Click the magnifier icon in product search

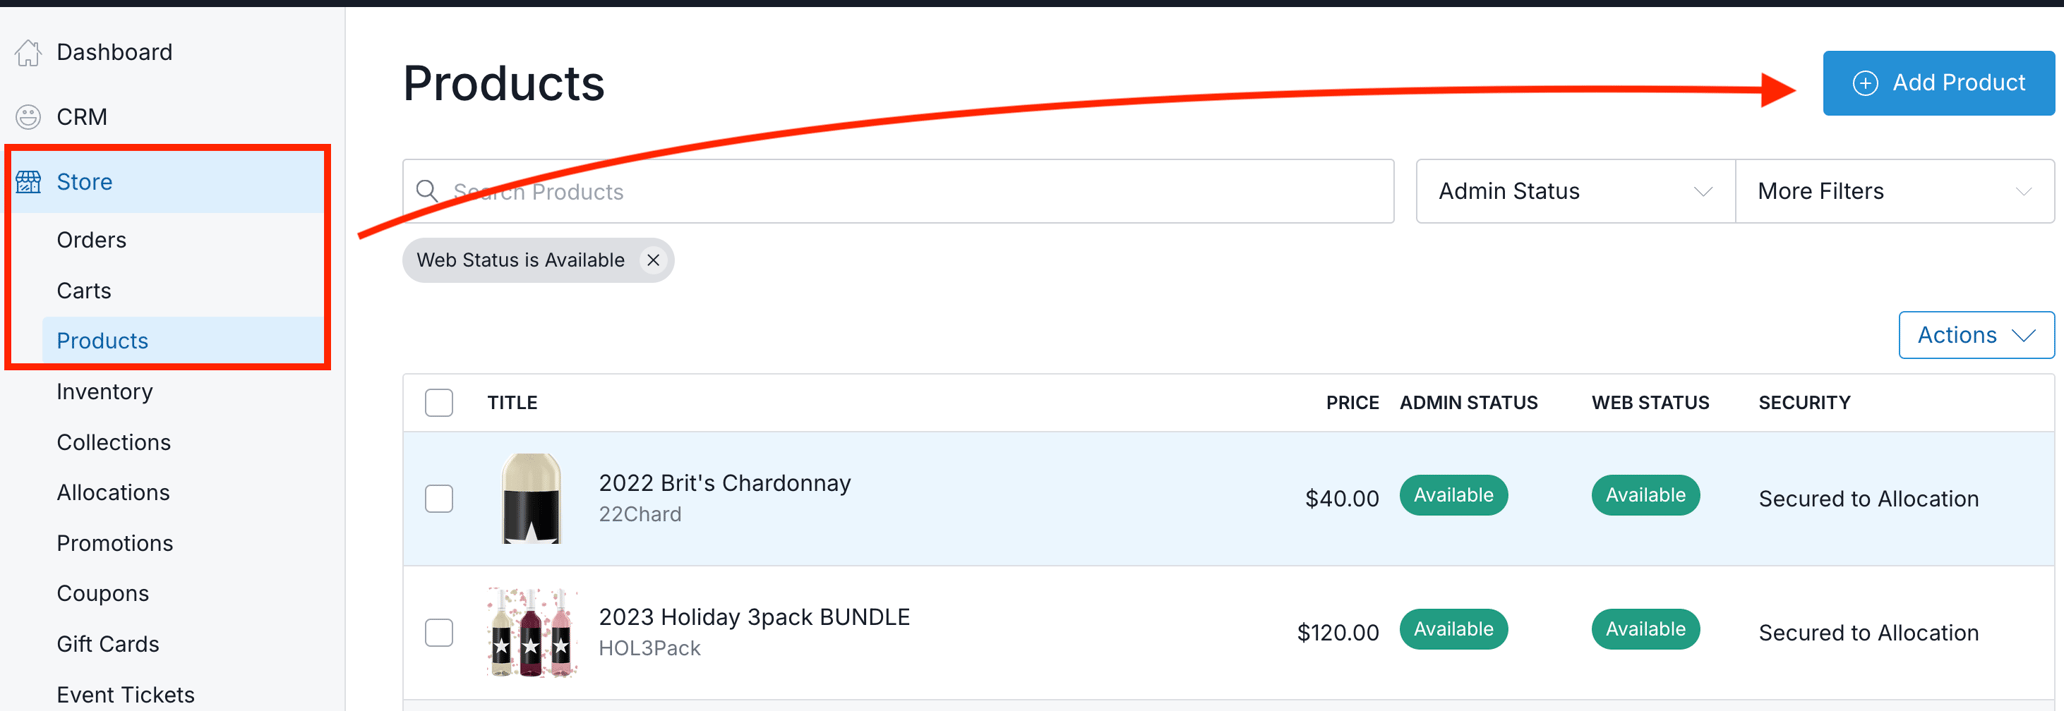pos(427,191)
